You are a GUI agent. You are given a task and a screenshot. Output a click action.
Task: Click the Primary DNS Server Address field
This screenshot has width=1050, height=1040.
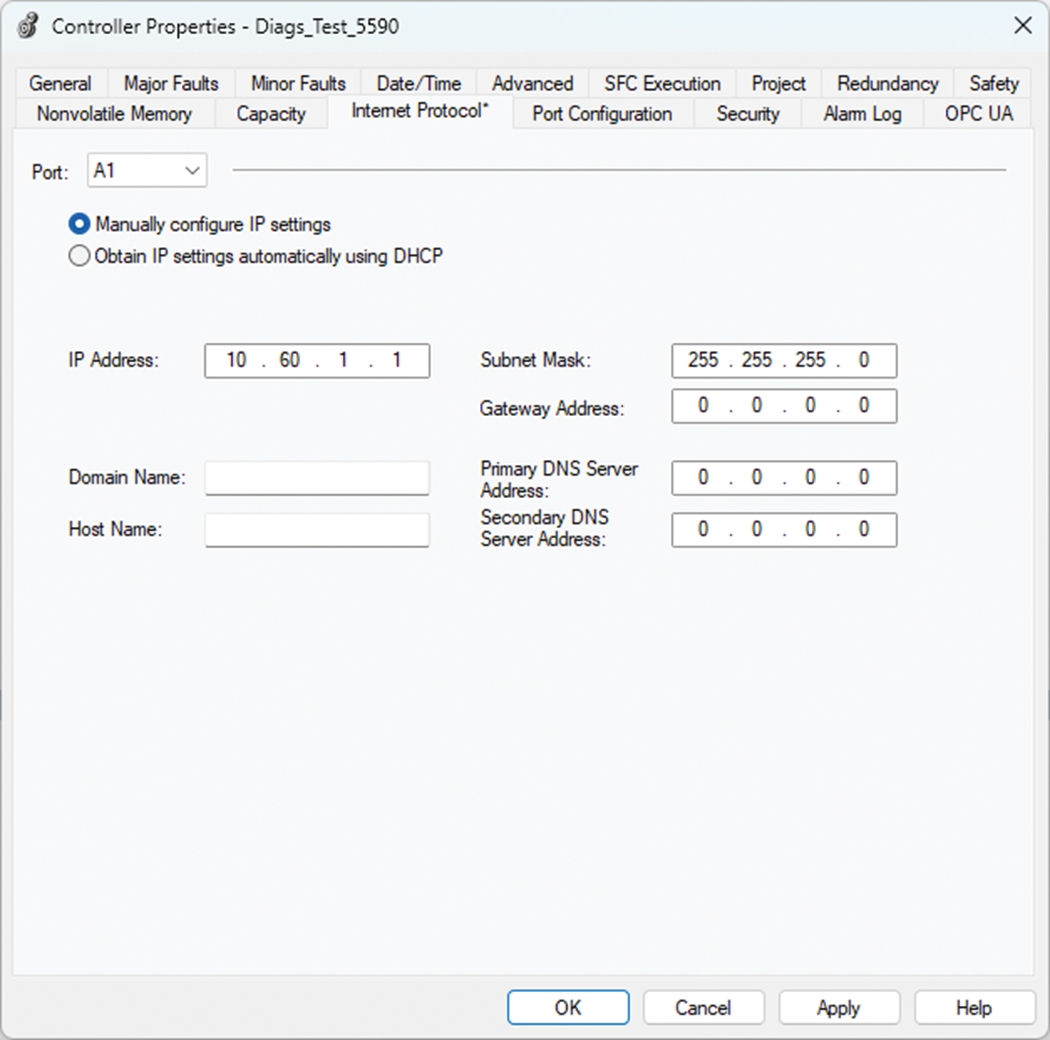(784, 478)
